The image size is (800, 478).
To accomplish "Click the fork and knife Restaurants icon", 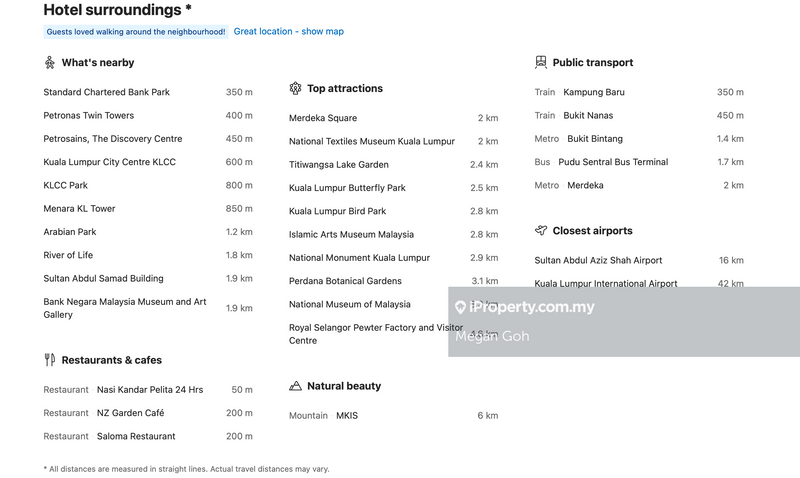I will pos(49,360).
